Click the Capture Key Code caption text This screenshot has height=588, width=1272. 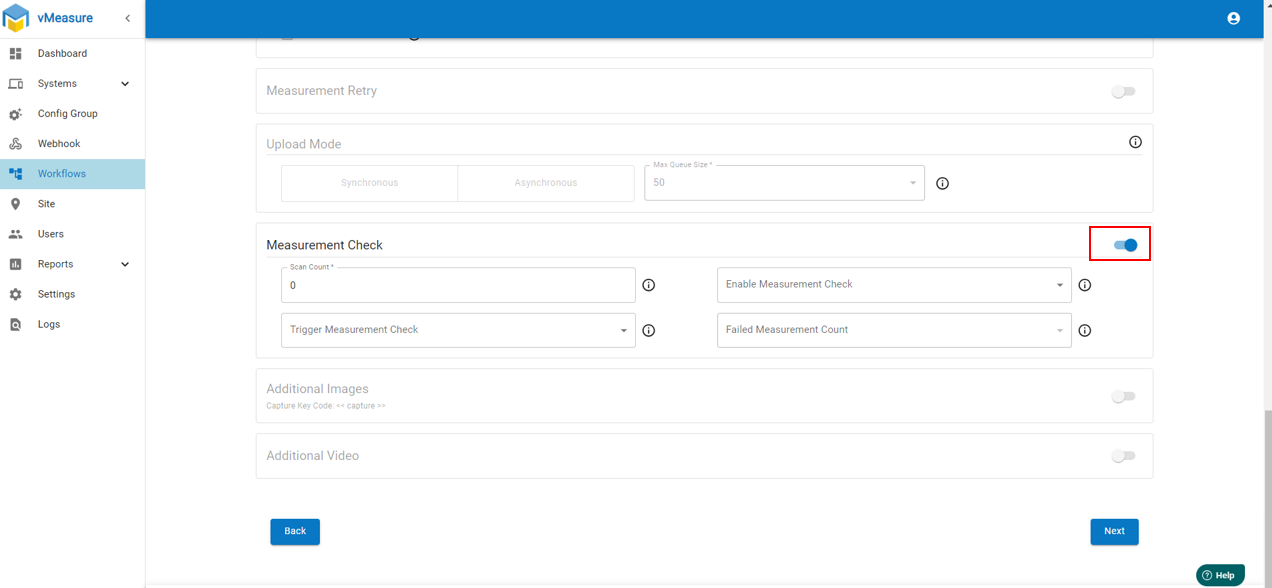point(326,406)
